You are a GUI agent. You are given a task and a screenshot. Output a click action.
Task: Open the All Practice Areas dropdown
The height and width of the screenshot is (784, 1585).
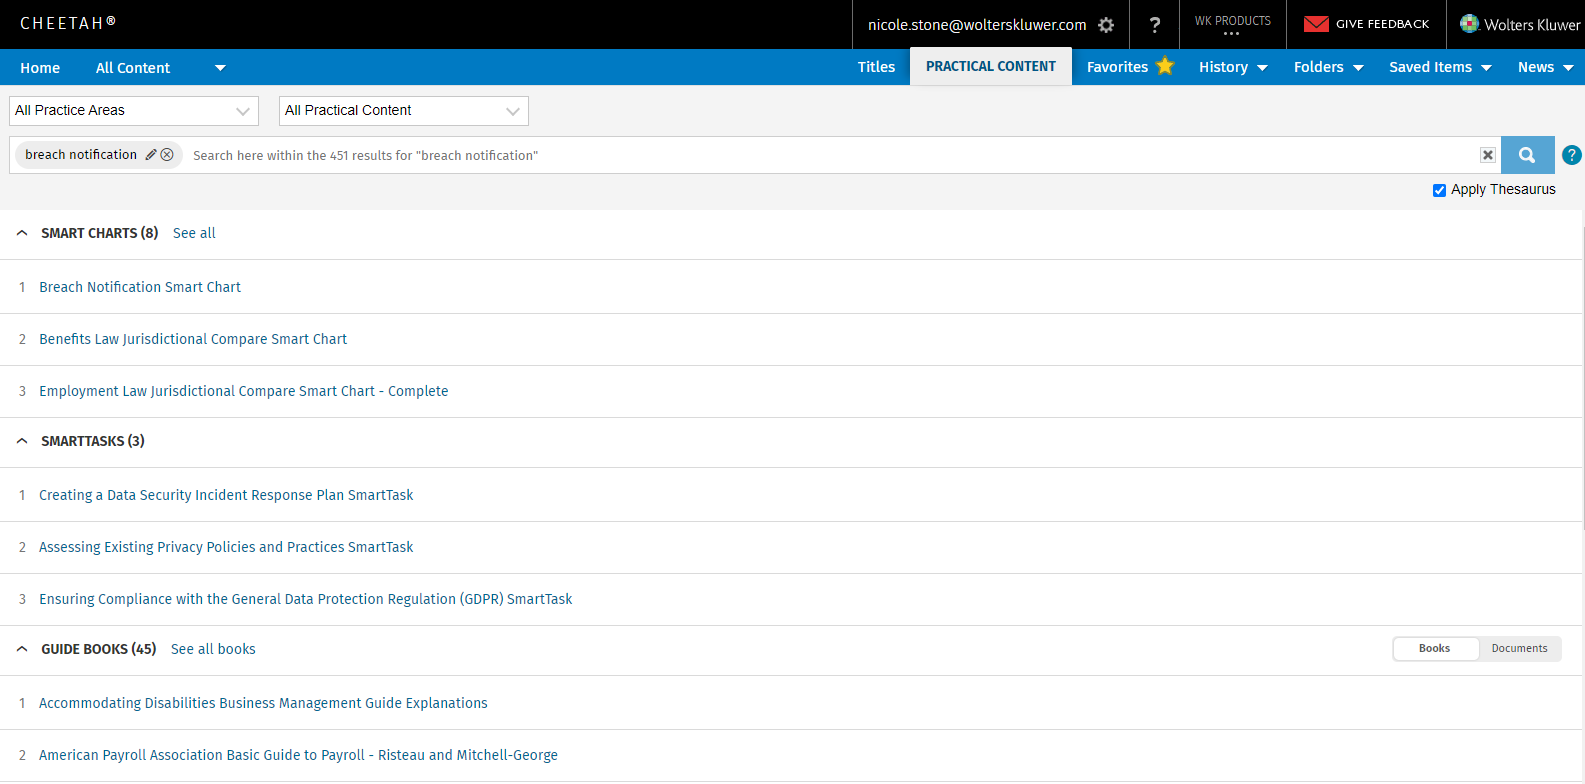point(134,111)
